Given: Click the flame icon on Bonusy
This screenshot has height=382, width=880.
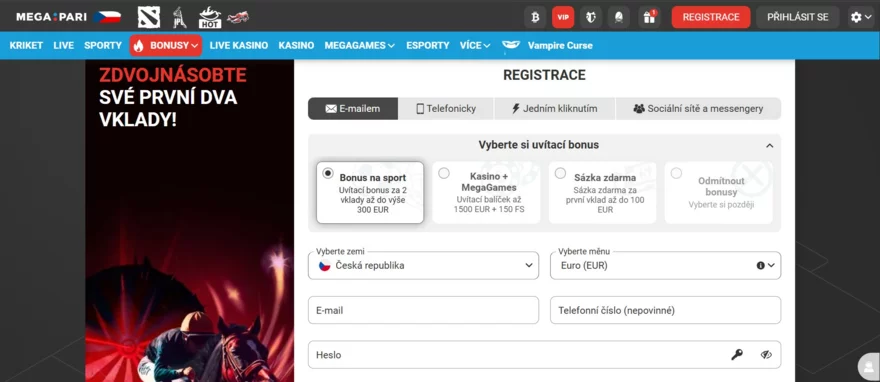Looking at the screenshot, I should 139,45.
